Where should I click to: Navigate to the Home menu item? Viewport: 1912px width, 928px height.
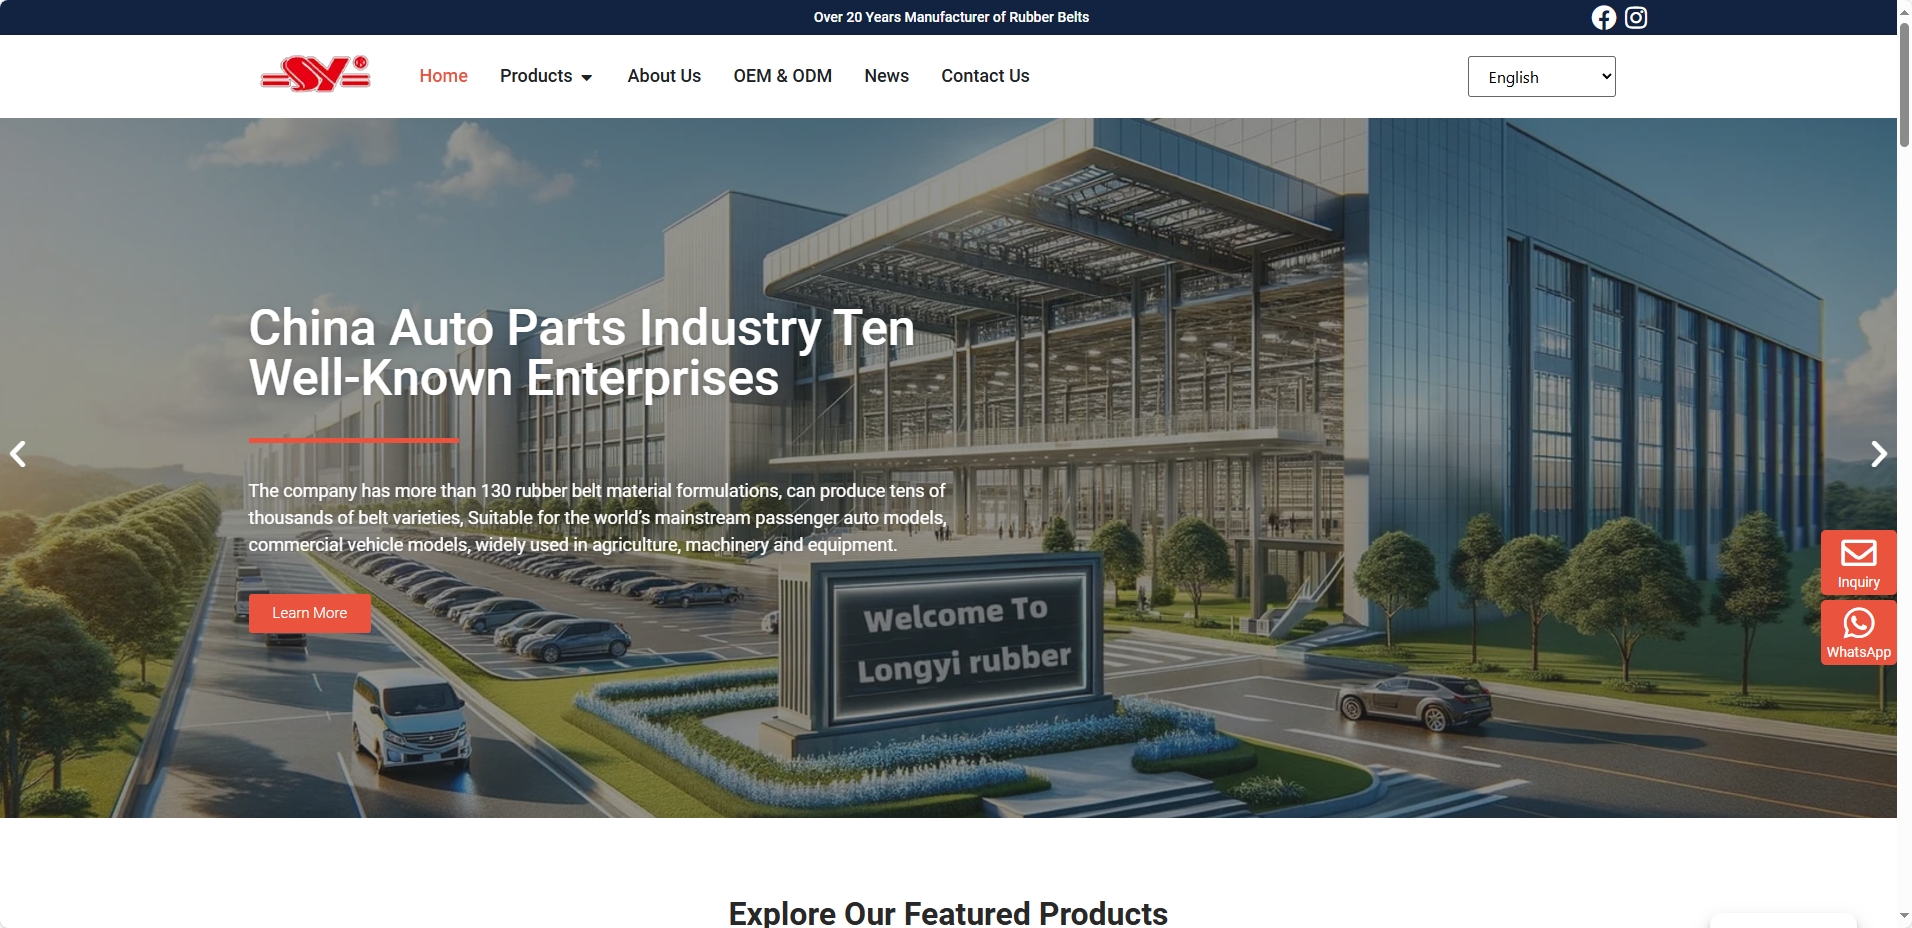point(443,76)
